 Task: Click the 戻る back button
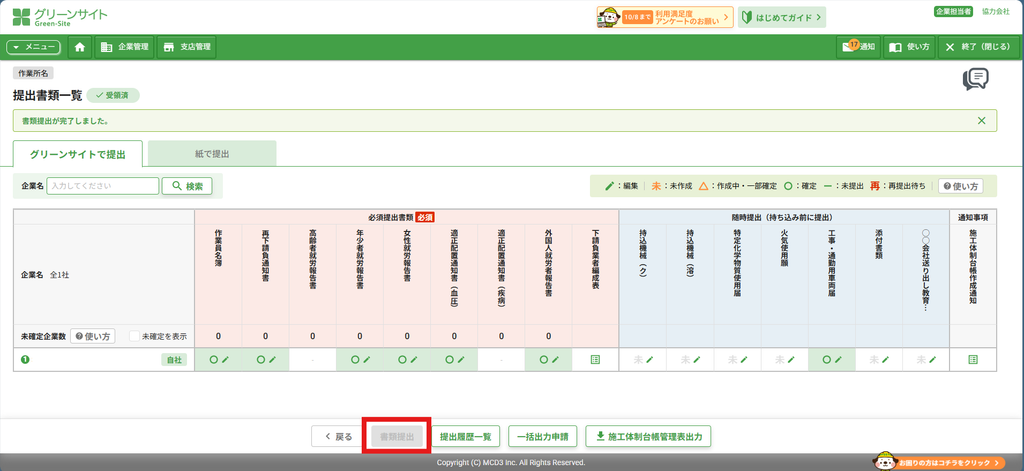(x=338, y=437)
